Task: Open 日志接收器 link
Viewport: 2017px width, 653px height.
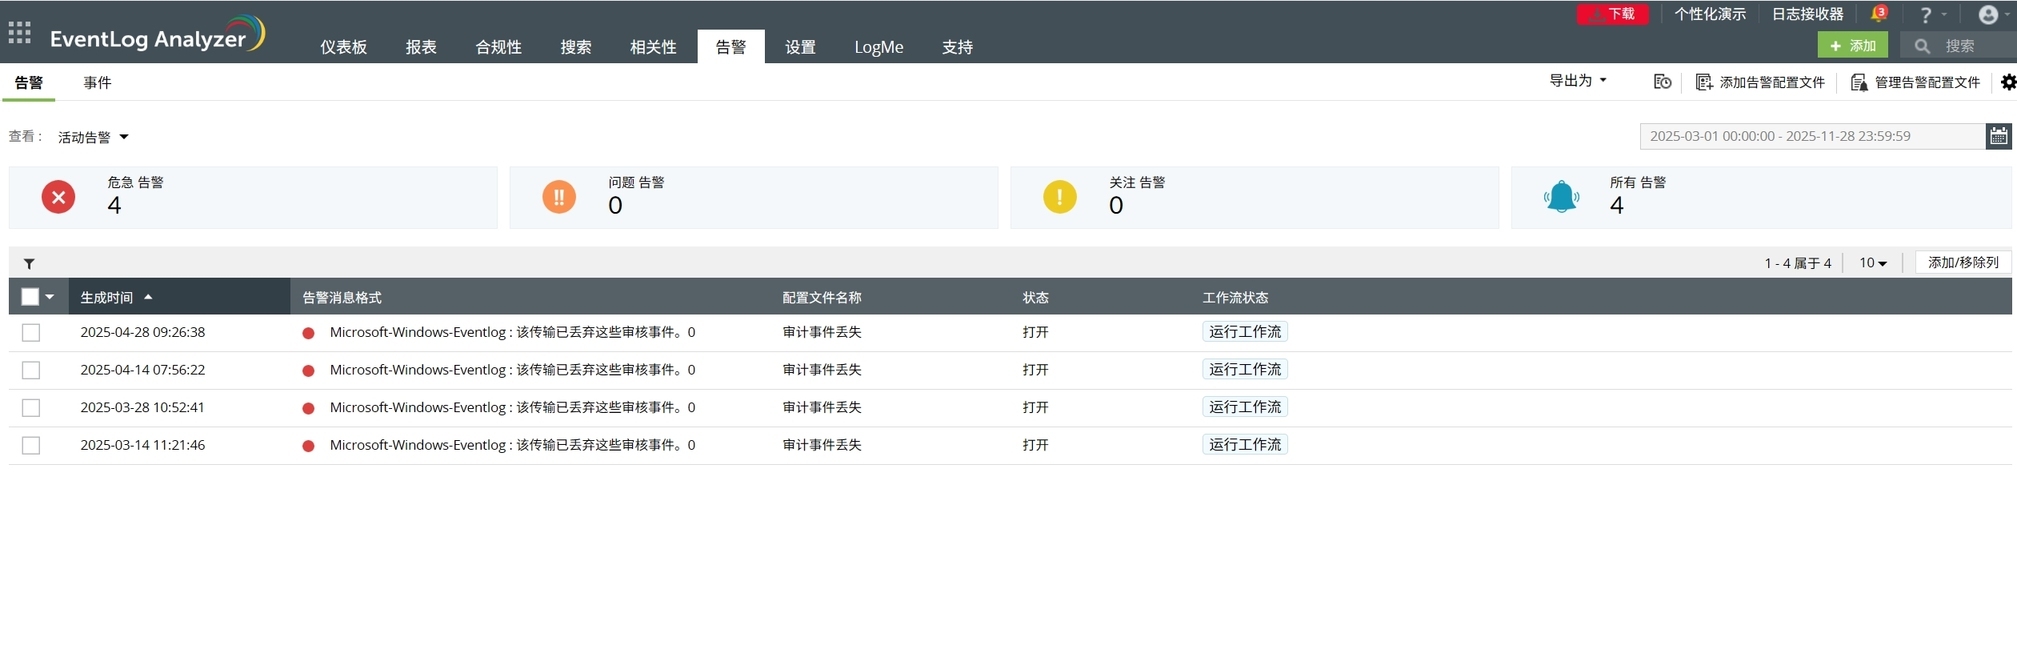Action: [x=1807, y=14]
